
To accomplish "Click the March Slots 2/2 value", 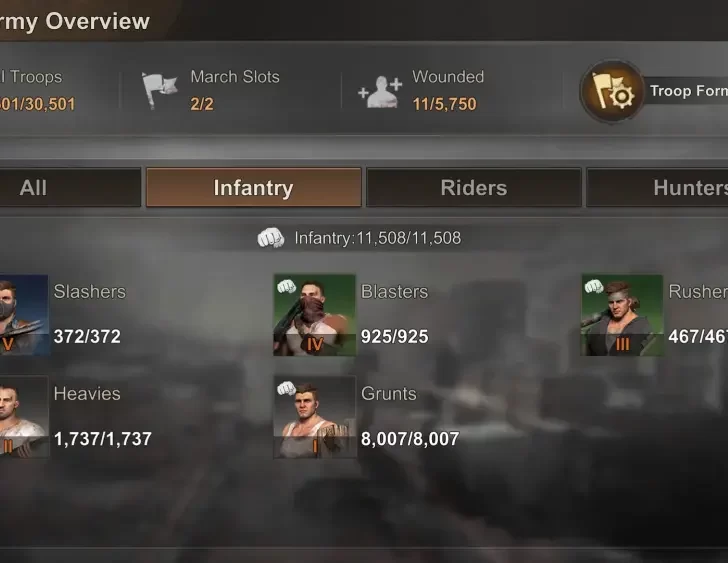I will point(202,104).
